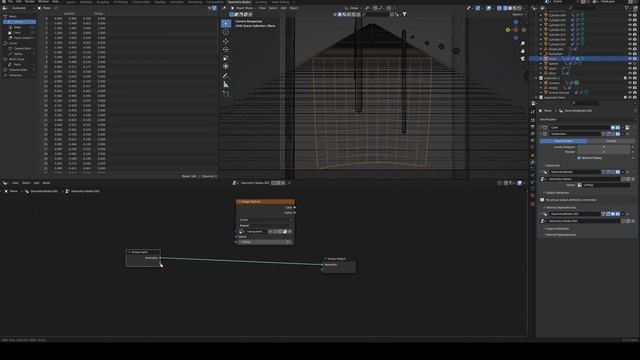Click the outliner filter funnel icon
Image resolution: width=640 pixels, height=360 pixels.
[627, 8]
